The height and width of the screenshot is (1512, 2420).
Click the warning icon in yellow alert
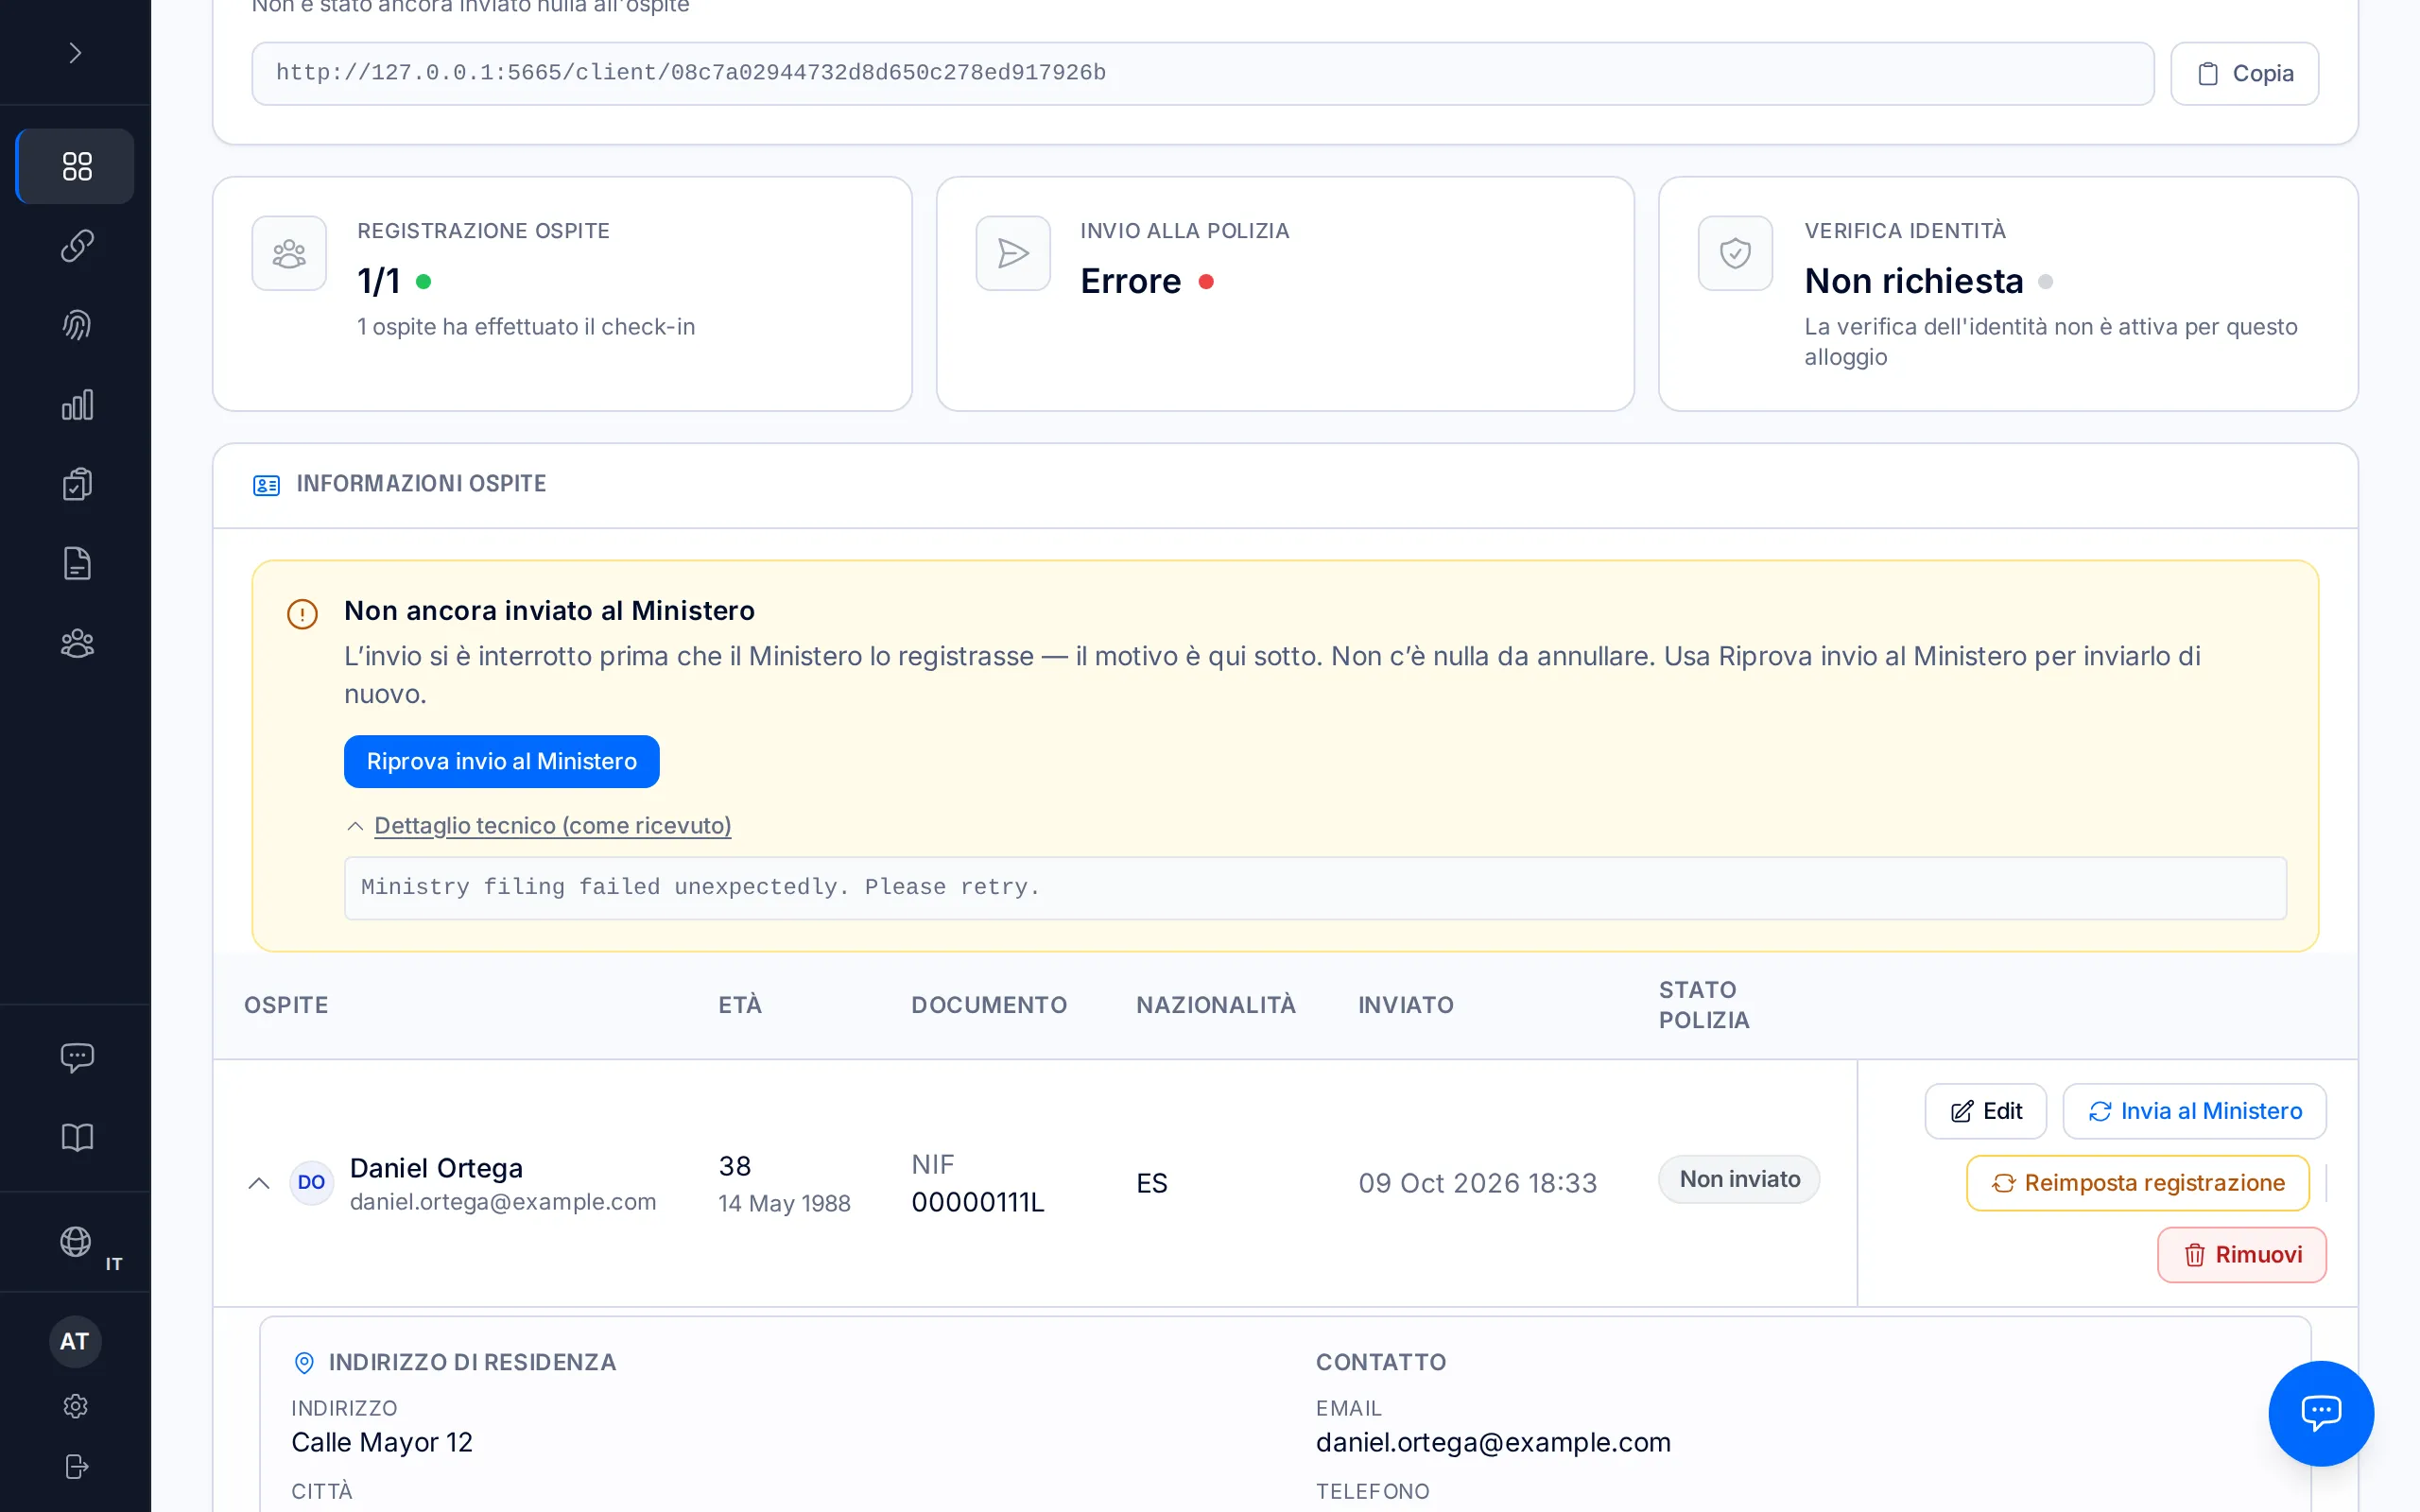pyautogui.click(x=302, y=614)
